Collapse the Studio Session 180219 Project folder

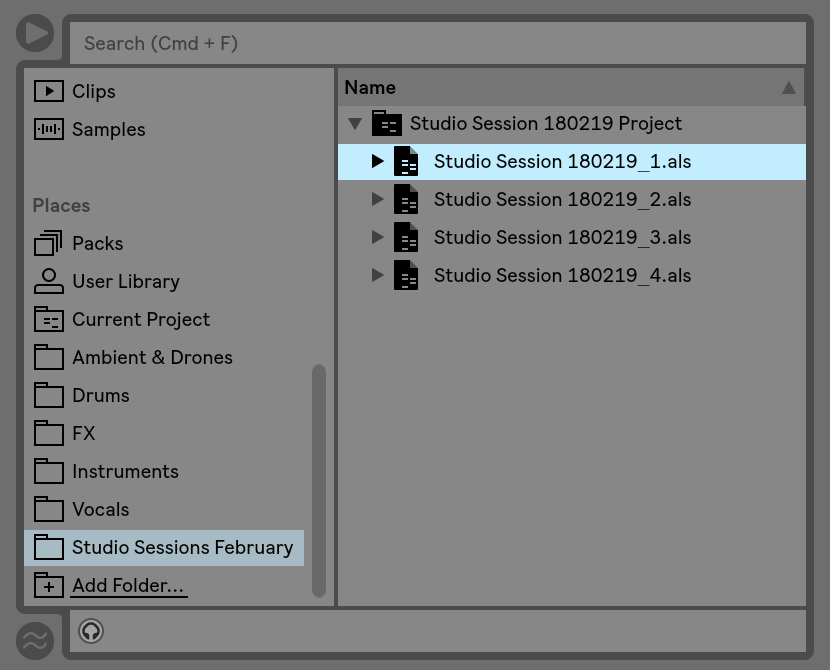click(354, 124)
